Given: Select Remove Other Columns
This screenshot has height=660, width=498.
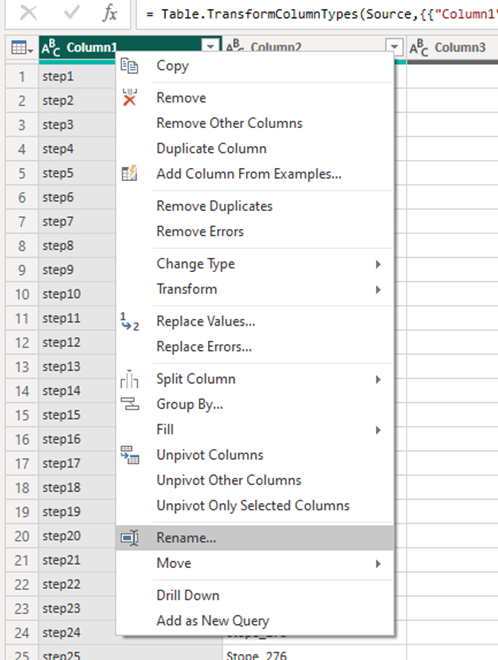Looking at the screenshot, I should [x=229, y=123].
